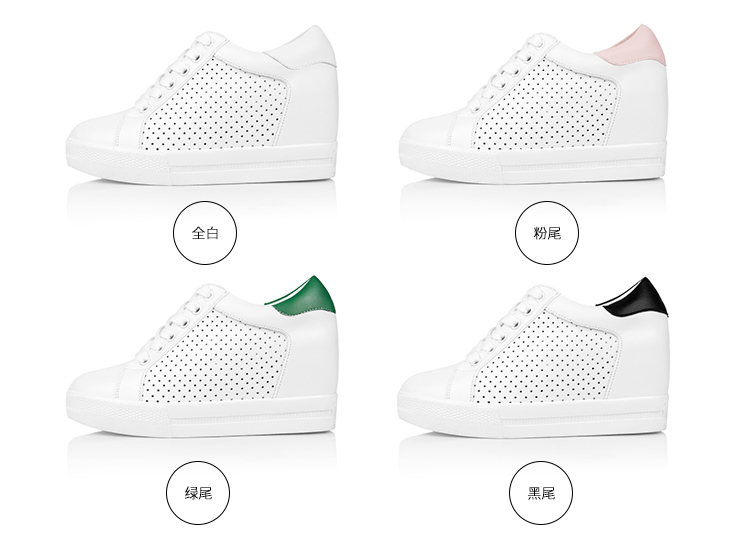Choose the 黑尾 circle option
The width and height of the screenshot is (750, 537).
point(540,493)
